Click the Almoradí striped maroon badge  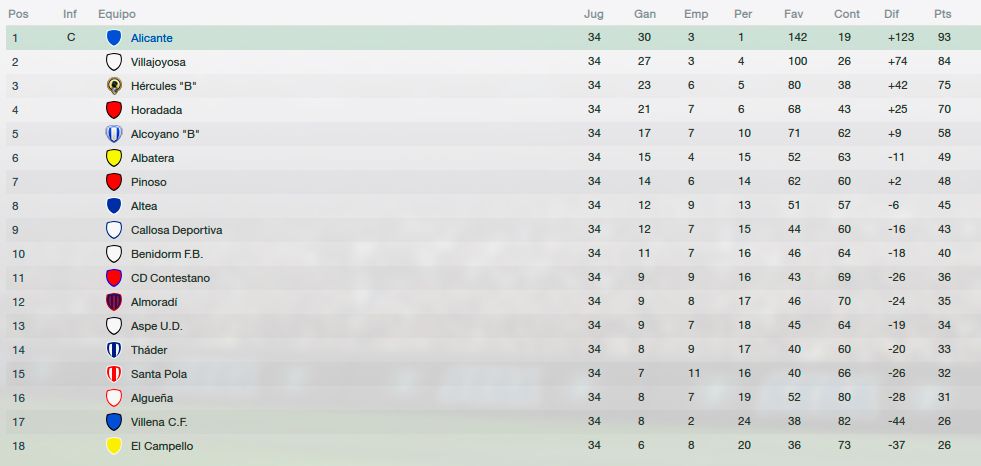pos(114,301)
